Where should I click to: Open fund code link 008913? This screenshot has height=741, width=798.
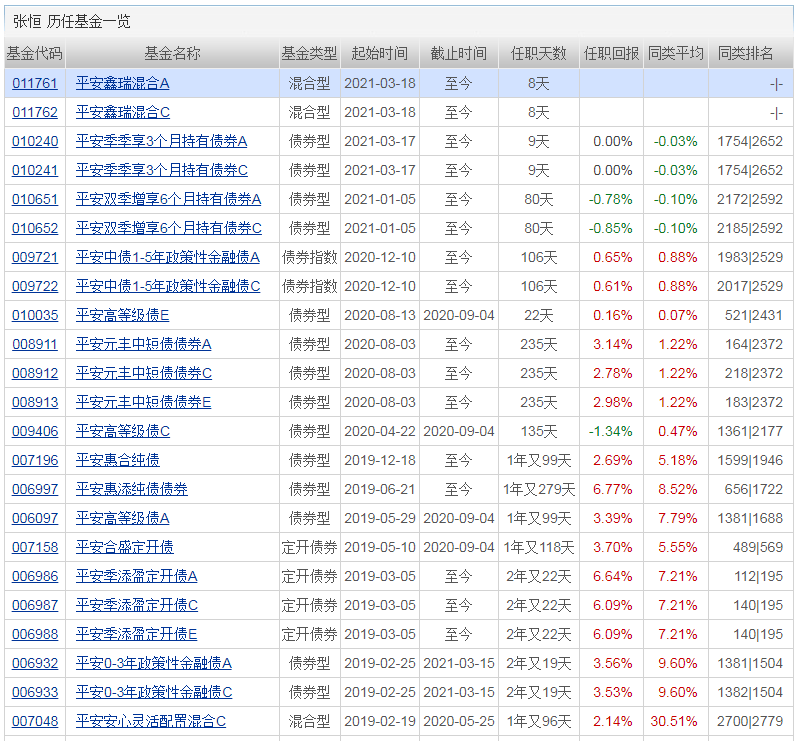click(35, 403)
